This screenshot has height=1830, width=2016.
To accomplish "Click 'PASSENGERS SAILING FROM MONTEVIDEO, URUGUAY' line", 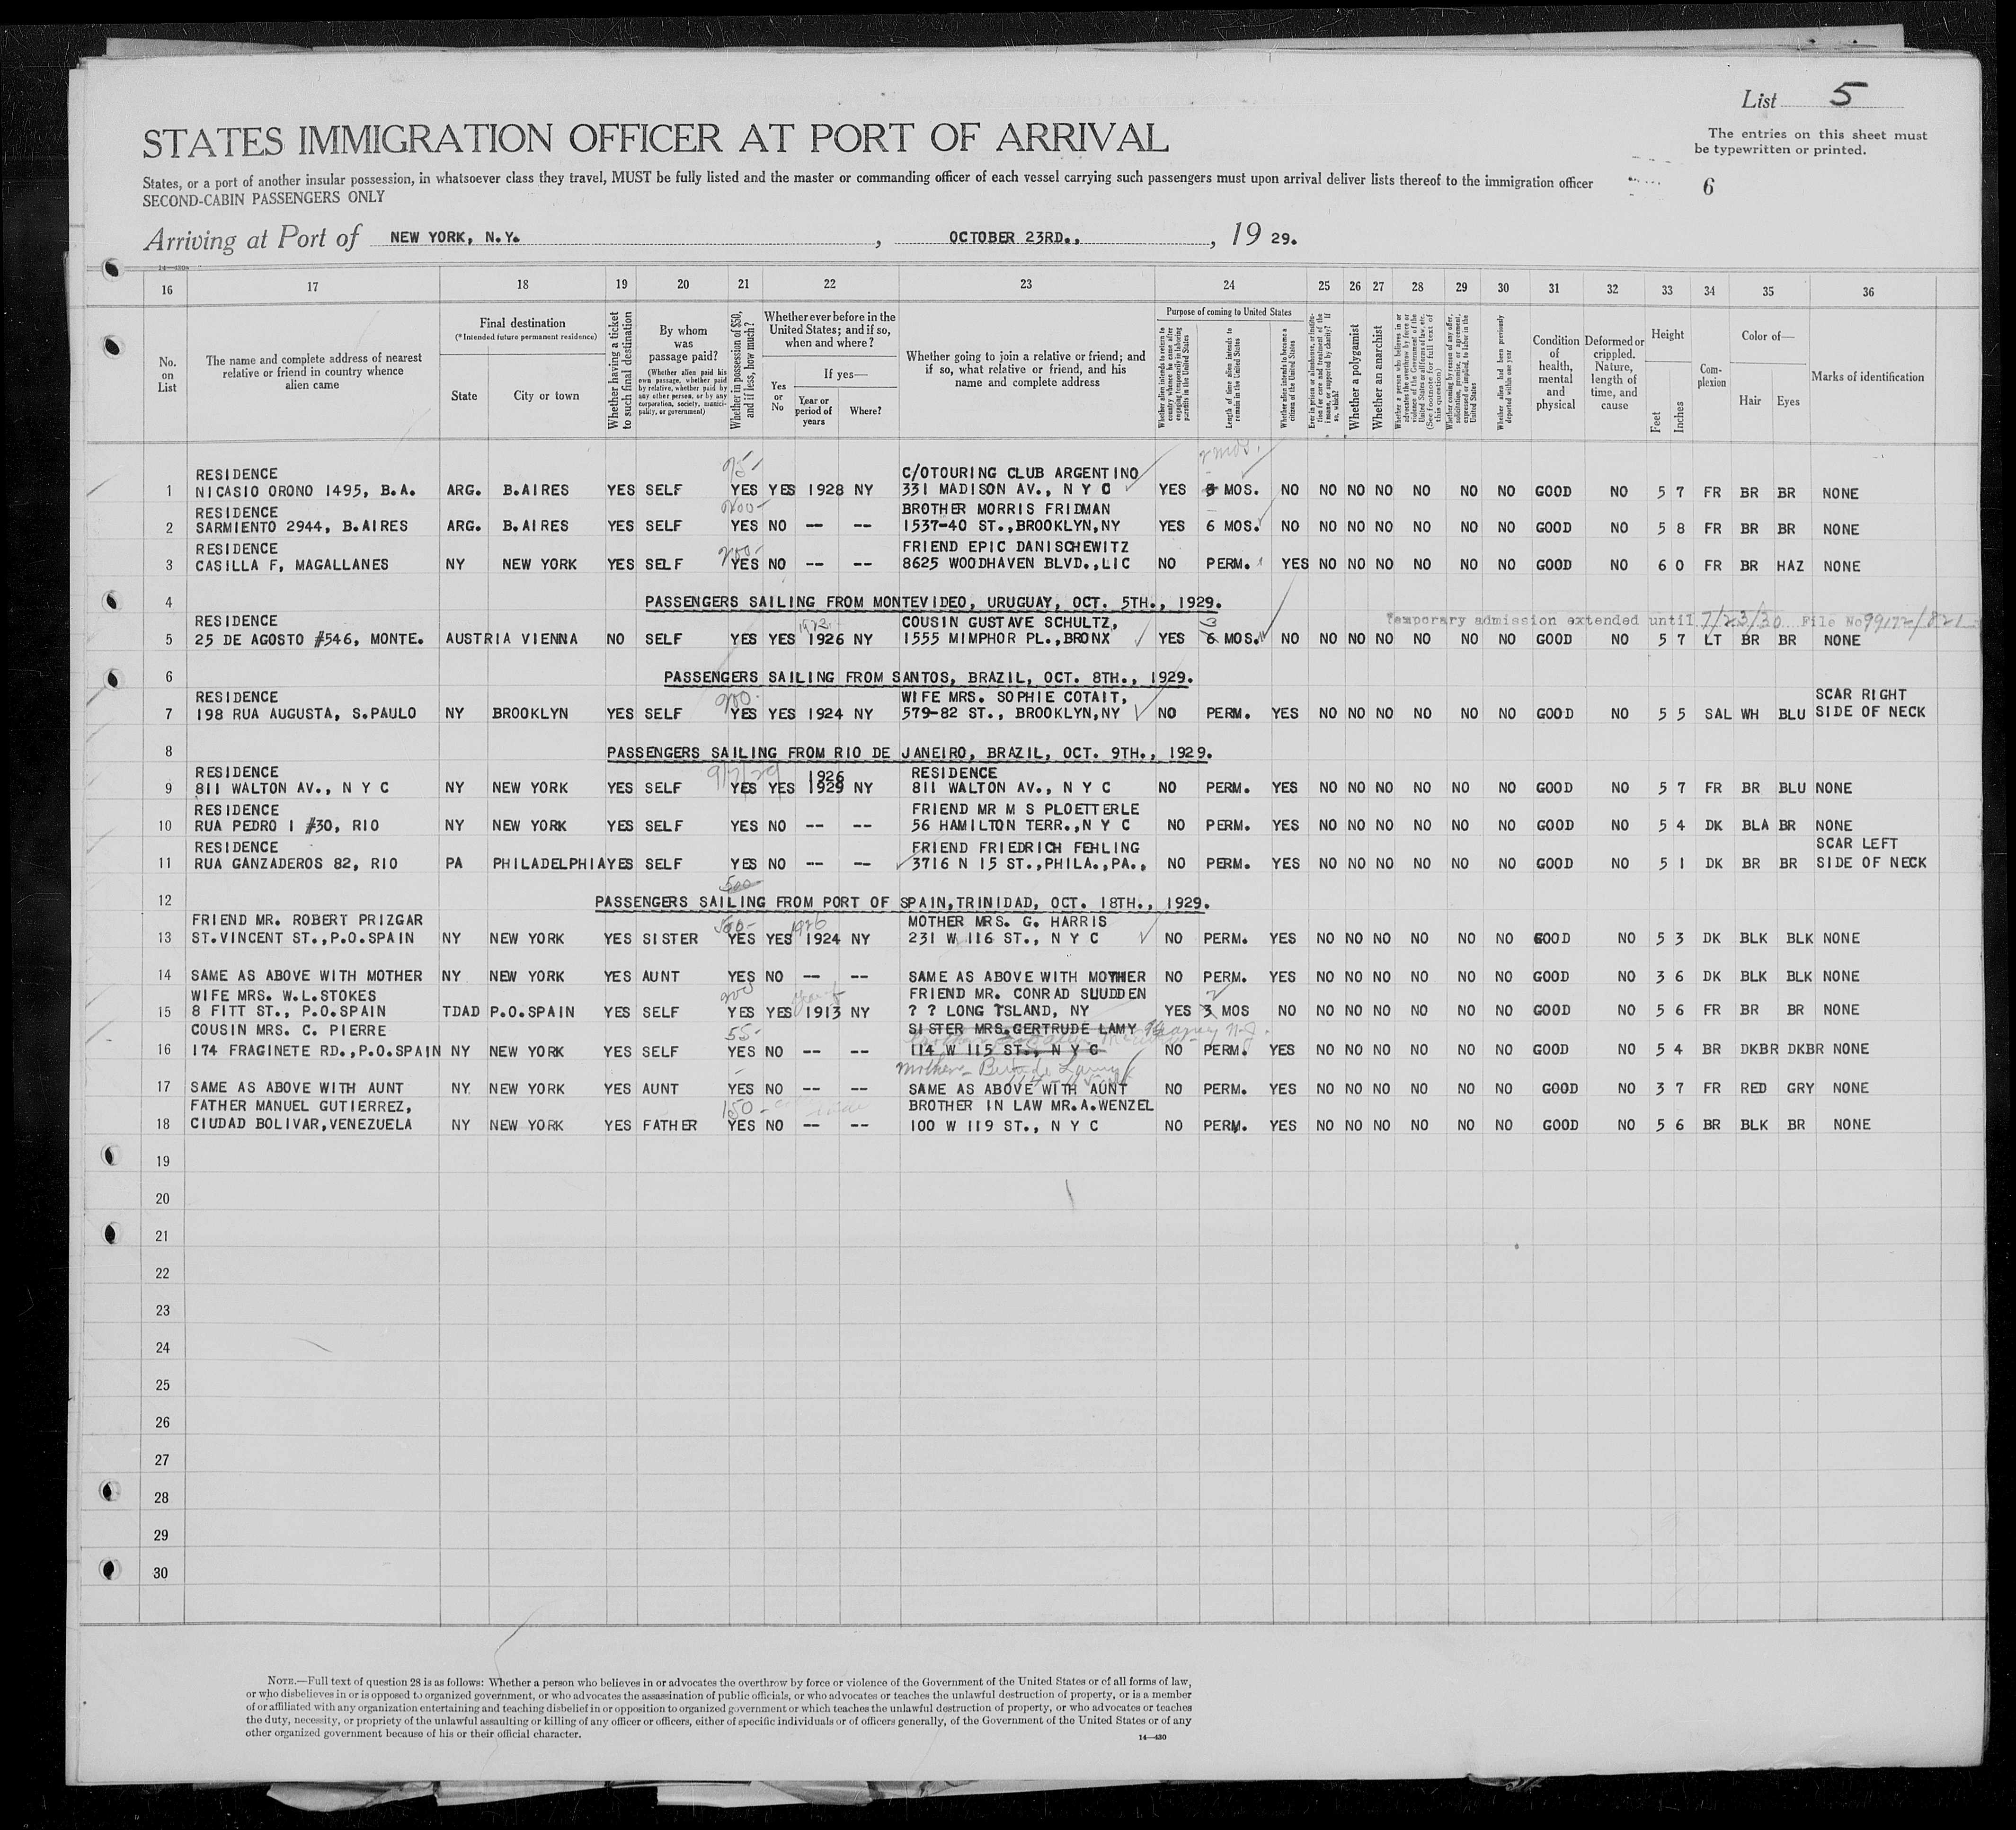I will coord(934,603).
